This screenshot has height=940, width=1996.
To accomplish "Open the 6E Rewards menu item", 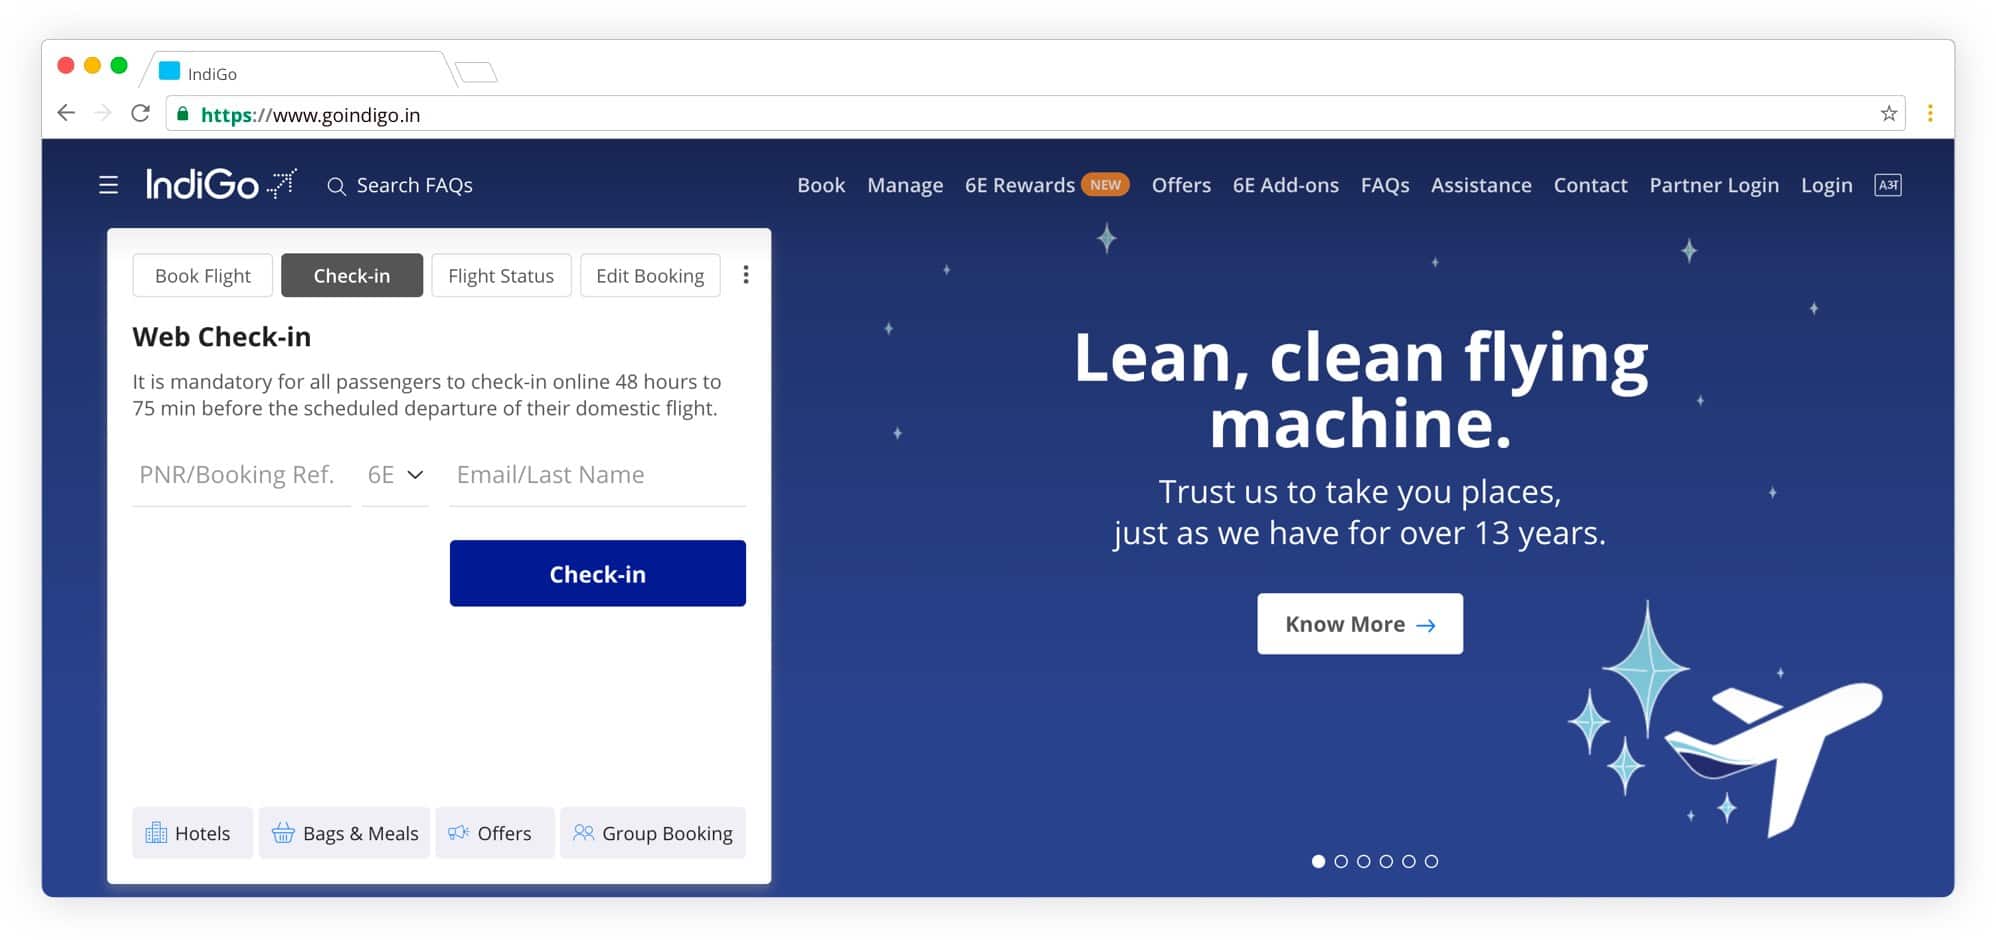I will point(1019,185).
